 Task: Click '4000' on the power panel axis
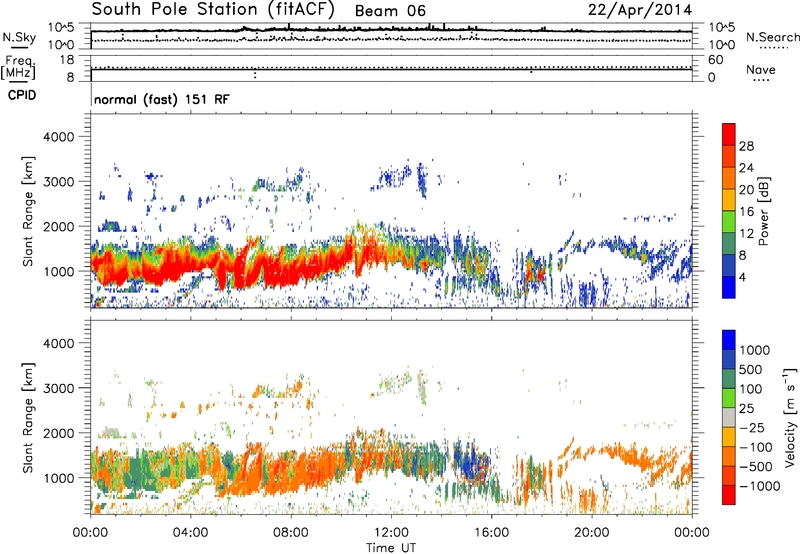pyautogui.click(x=58, y=137)
